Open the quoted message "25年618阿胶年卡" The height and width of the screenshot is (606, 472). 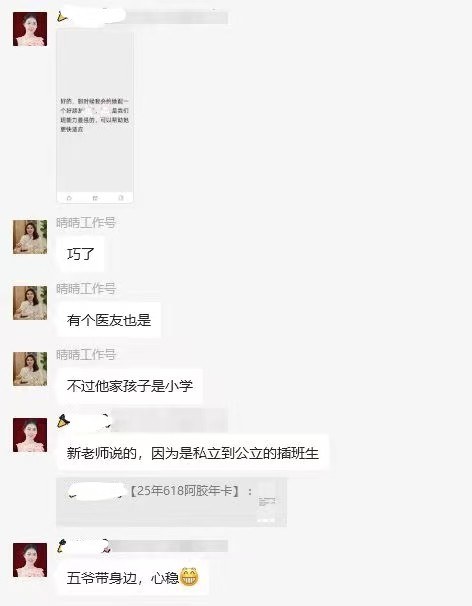coord(172,502)
